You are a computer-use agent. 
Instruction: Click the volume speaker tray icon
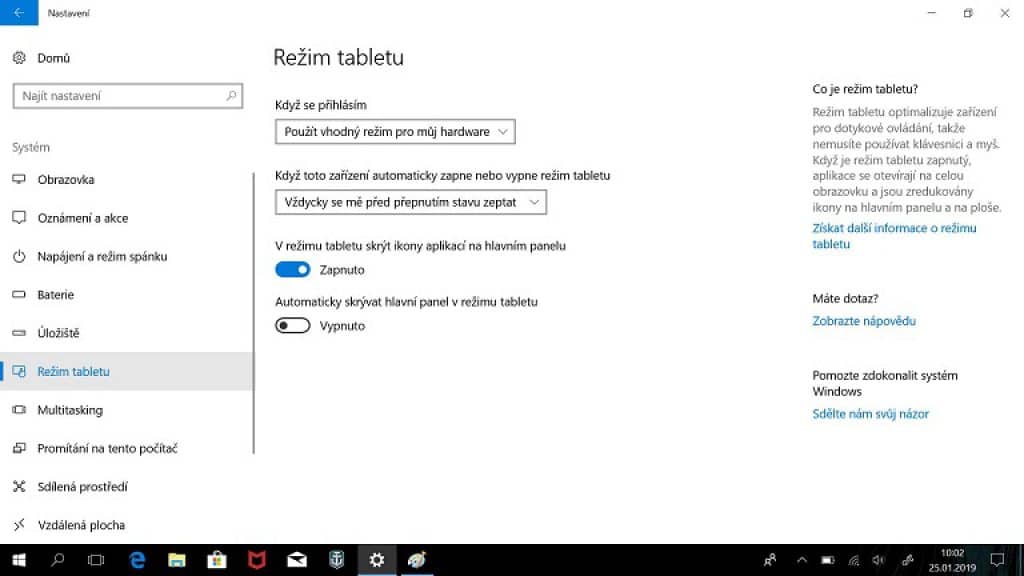879,560
